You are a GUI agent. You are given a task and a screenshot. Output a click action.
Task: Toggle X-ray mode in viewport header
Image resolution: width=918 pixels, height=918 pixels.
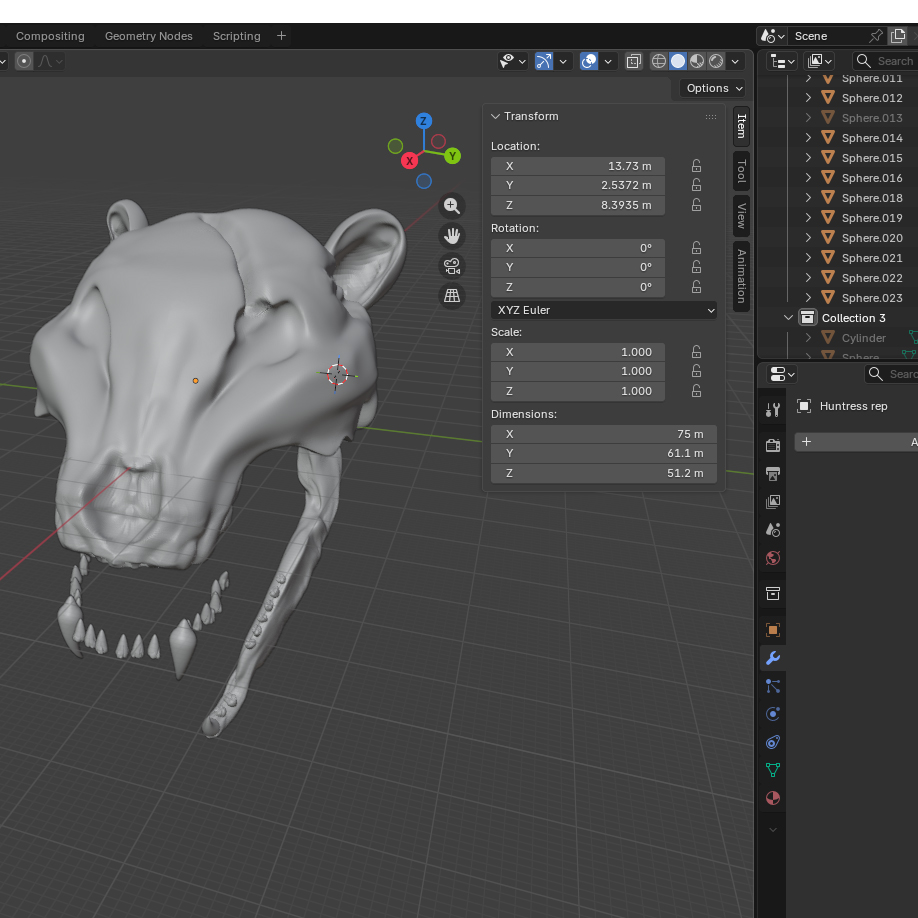(634, 61)
